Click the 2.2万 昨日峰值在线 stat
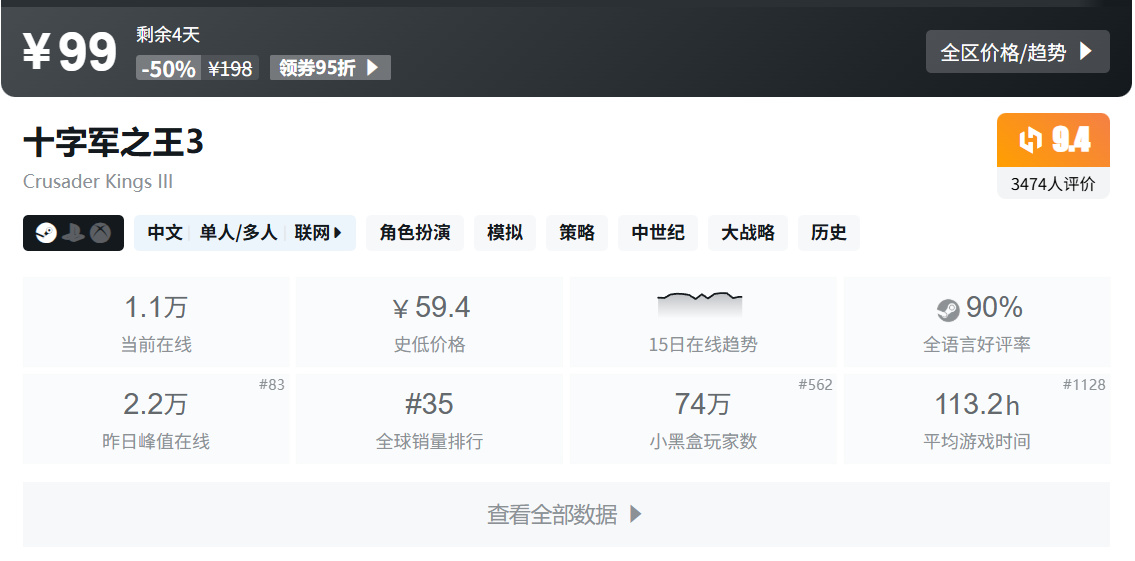The image size is (1135, 561). pyautogui.click(x=156, y=418)
